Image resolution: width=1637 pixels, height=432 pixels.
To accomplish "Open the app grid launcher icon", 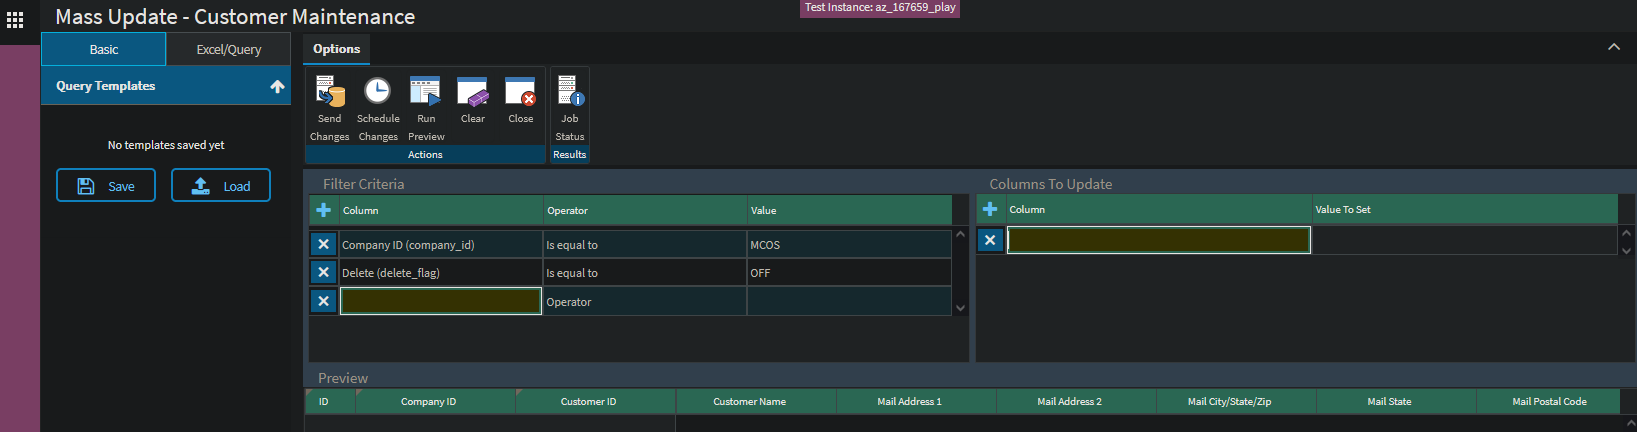I will point(15,19).
